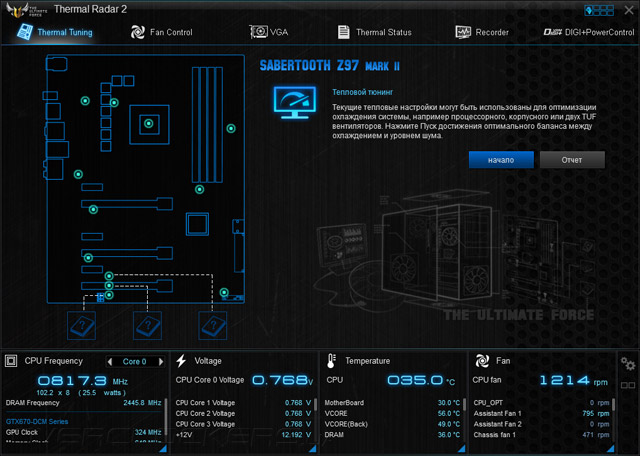Click the CPU_OPT fan row
640x456 pixels.
tap(541, 403)
